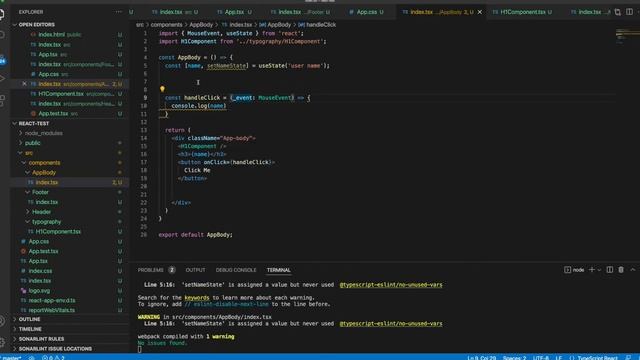Collapse the typography folder
Screen dimensions: 640x360
pyautogui.click(x=47, y=222)
